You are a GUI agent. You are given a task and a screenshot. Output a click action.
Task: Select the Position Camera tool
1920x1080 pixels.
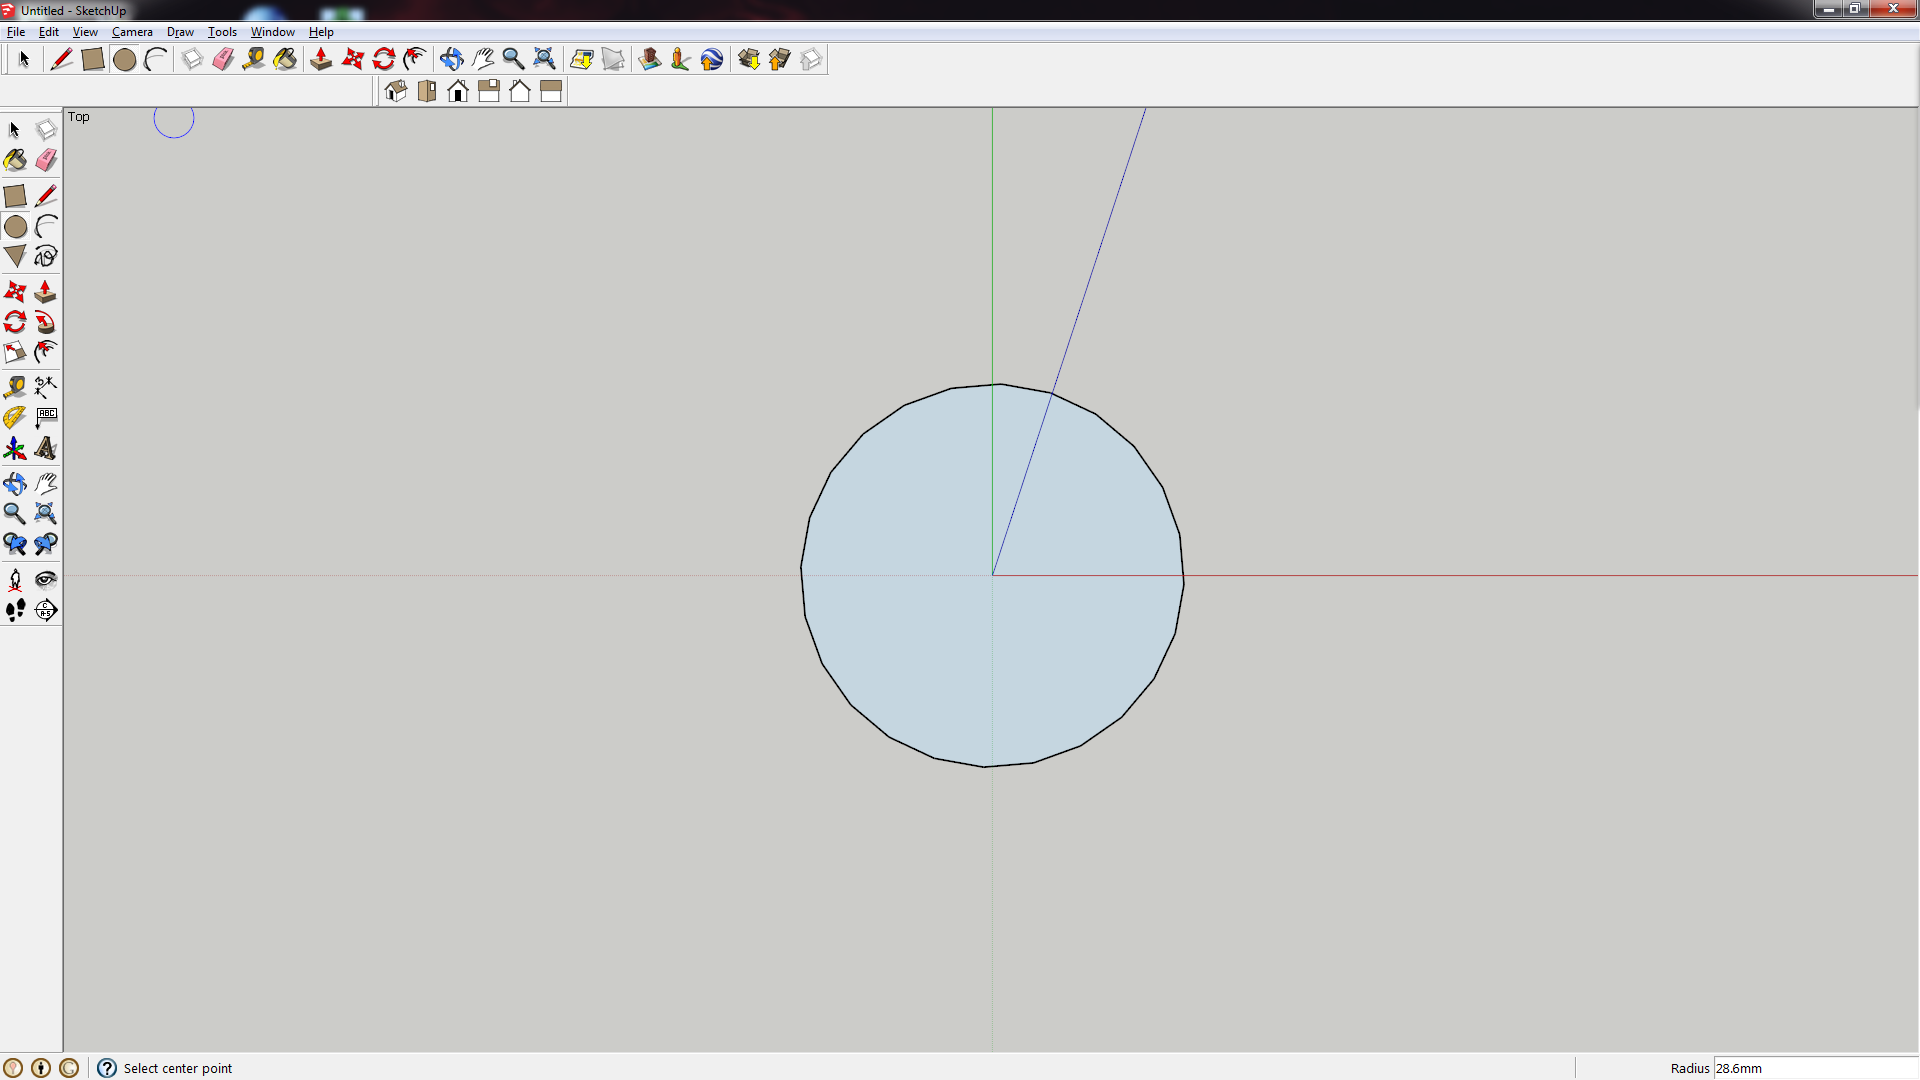[15, 579]
